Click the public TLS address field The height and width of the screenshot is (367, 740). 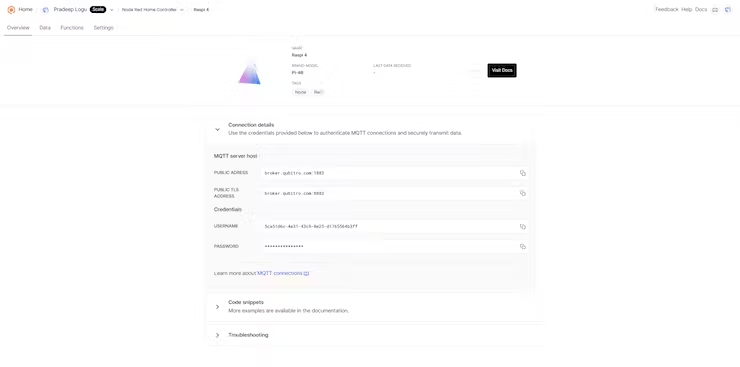(x=395, y=193)
